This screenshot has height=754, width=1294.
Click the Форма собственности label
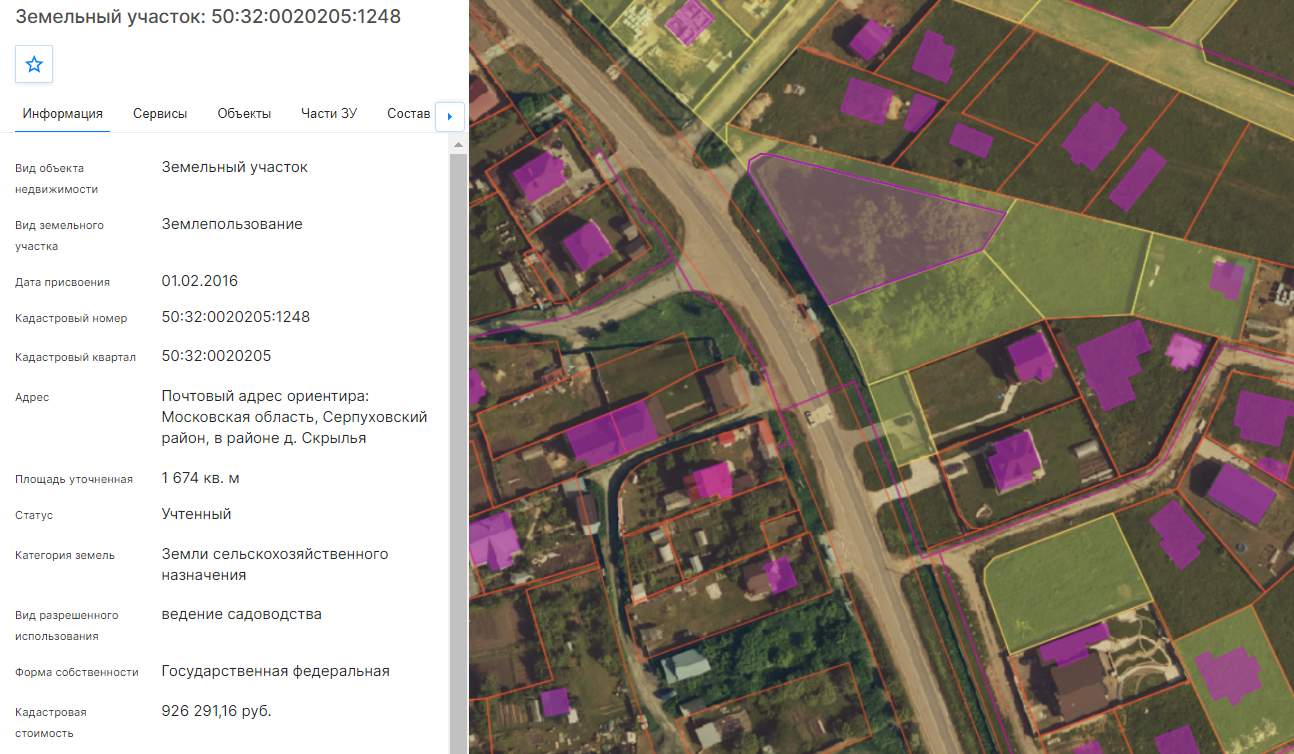[x=77, y=672]
